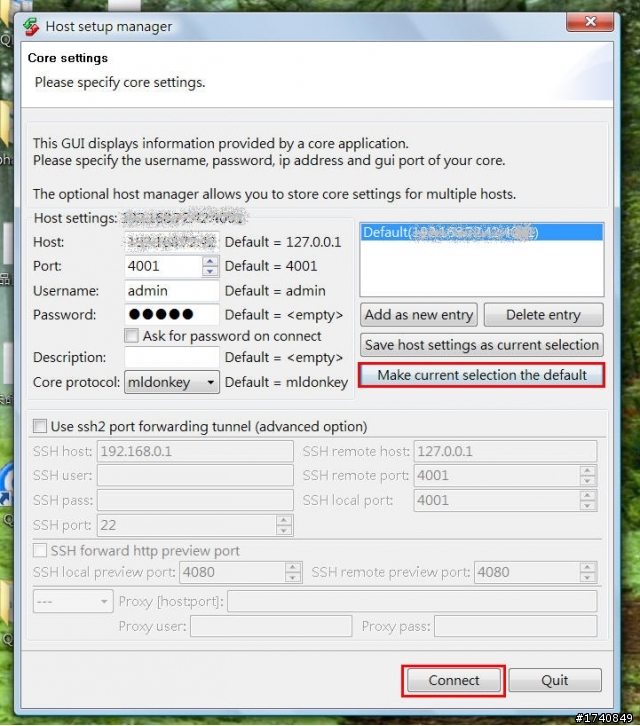Quit the host setup manager

coord(555,680)
